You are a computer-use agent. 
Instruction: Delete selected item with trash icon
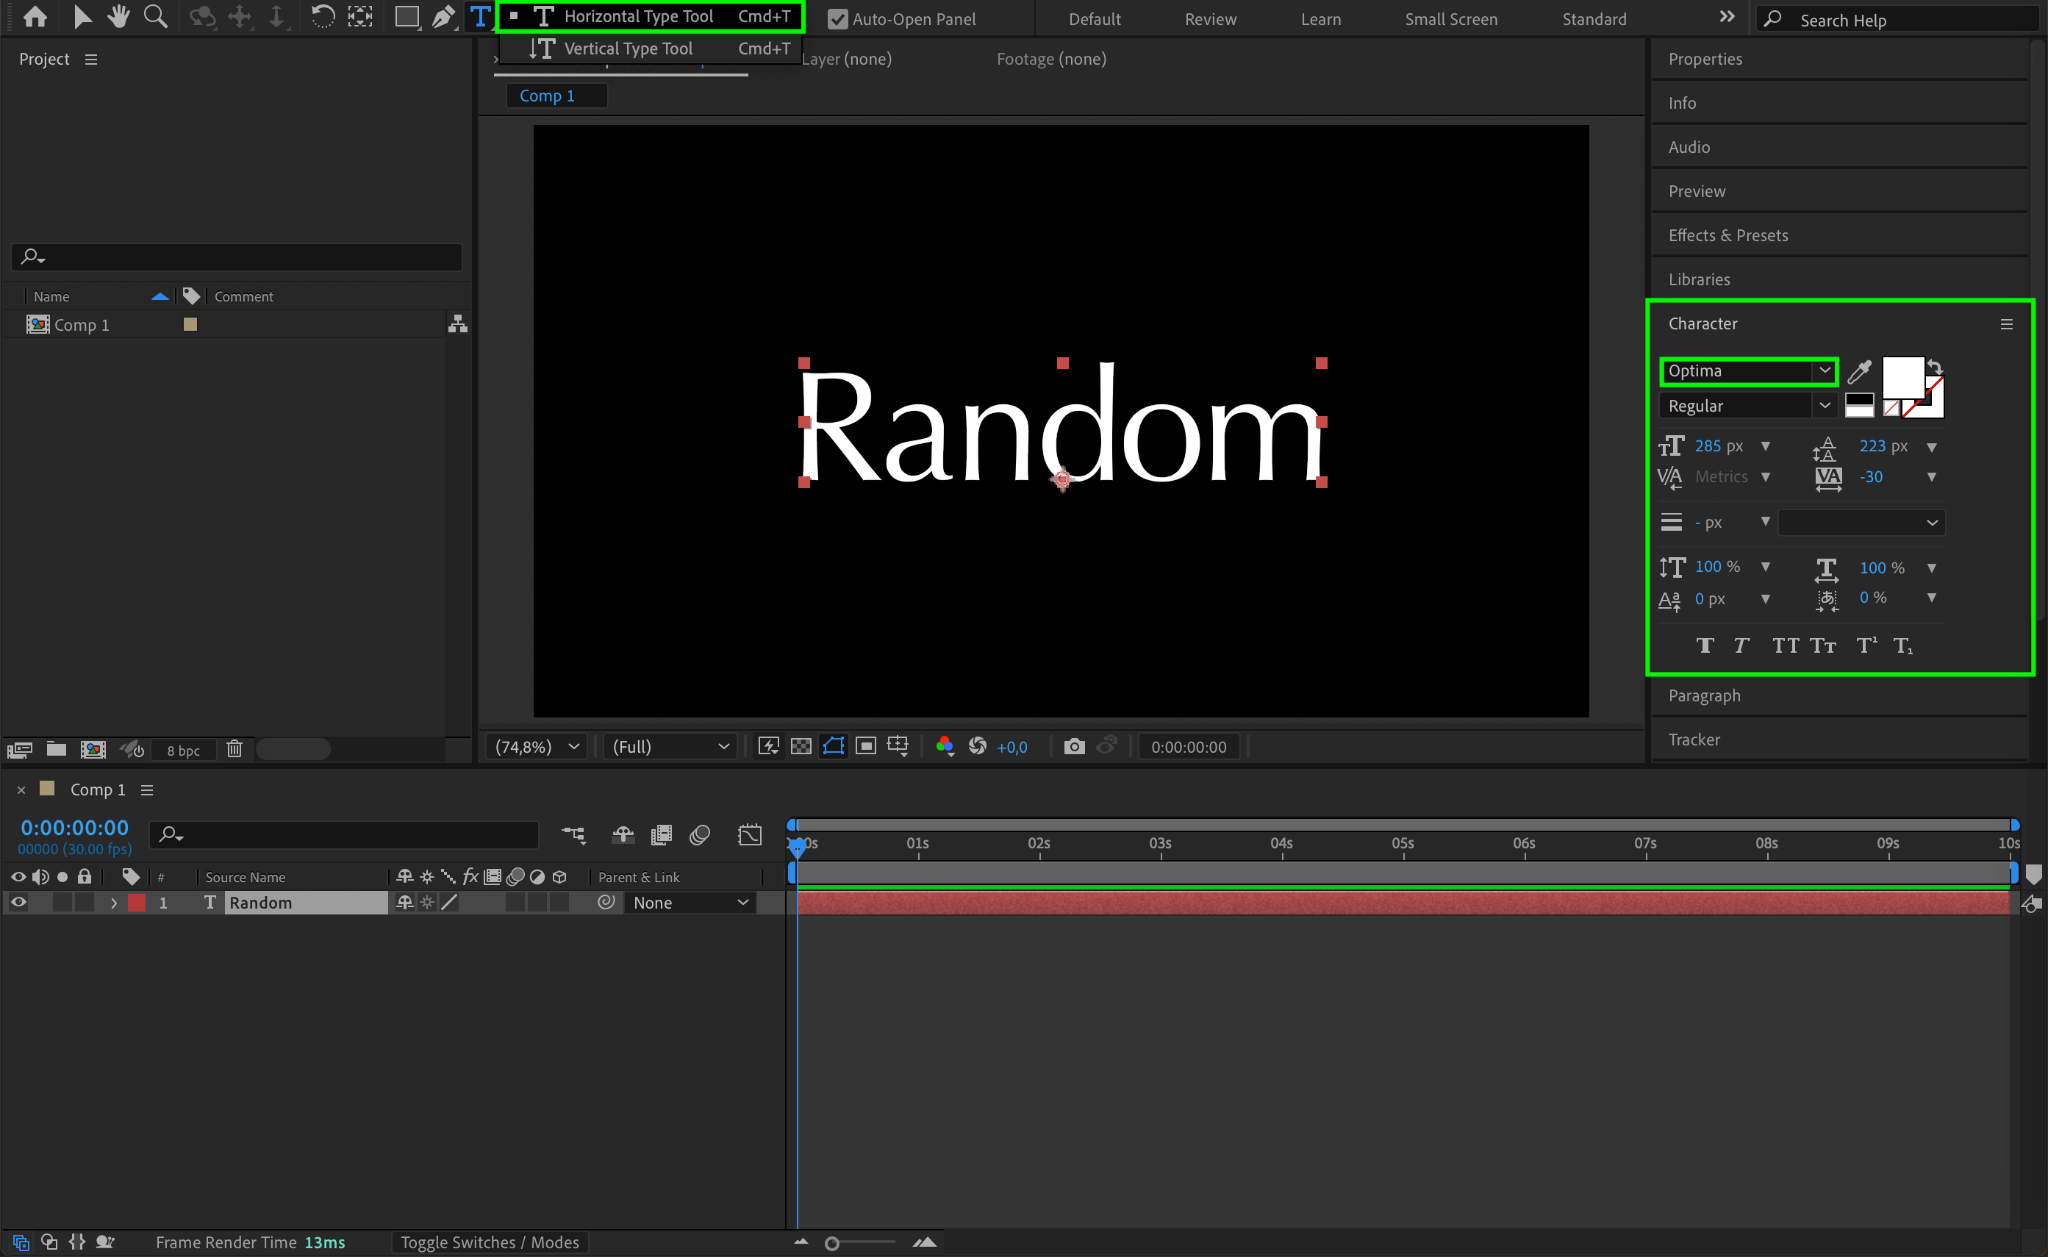tap(234, 749)
